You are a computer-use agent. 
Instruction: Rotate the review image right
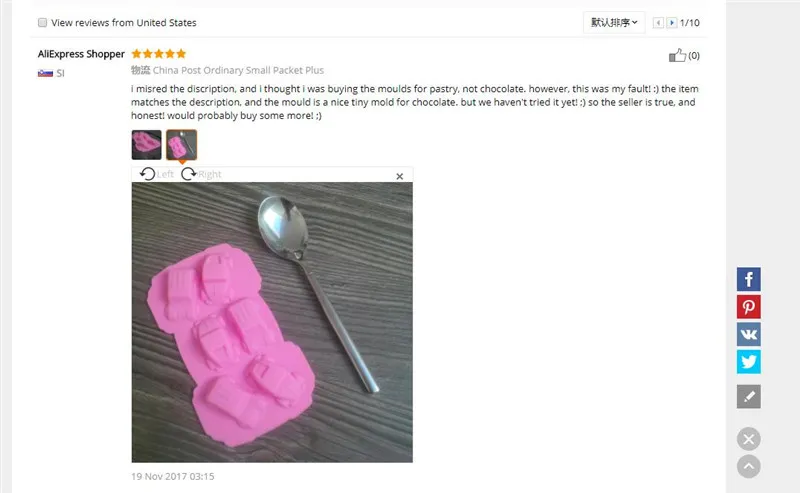(201, 174)
